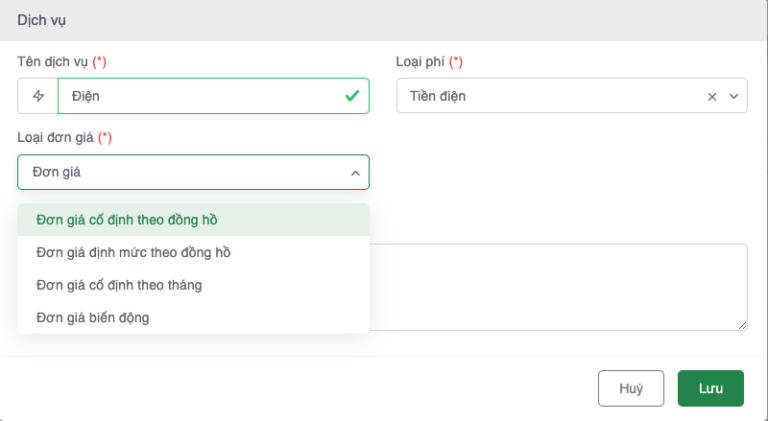Collapse the Loại đơn giá dropdown chevron
This screenshot has height=421, width=768.
click(354, 173)
